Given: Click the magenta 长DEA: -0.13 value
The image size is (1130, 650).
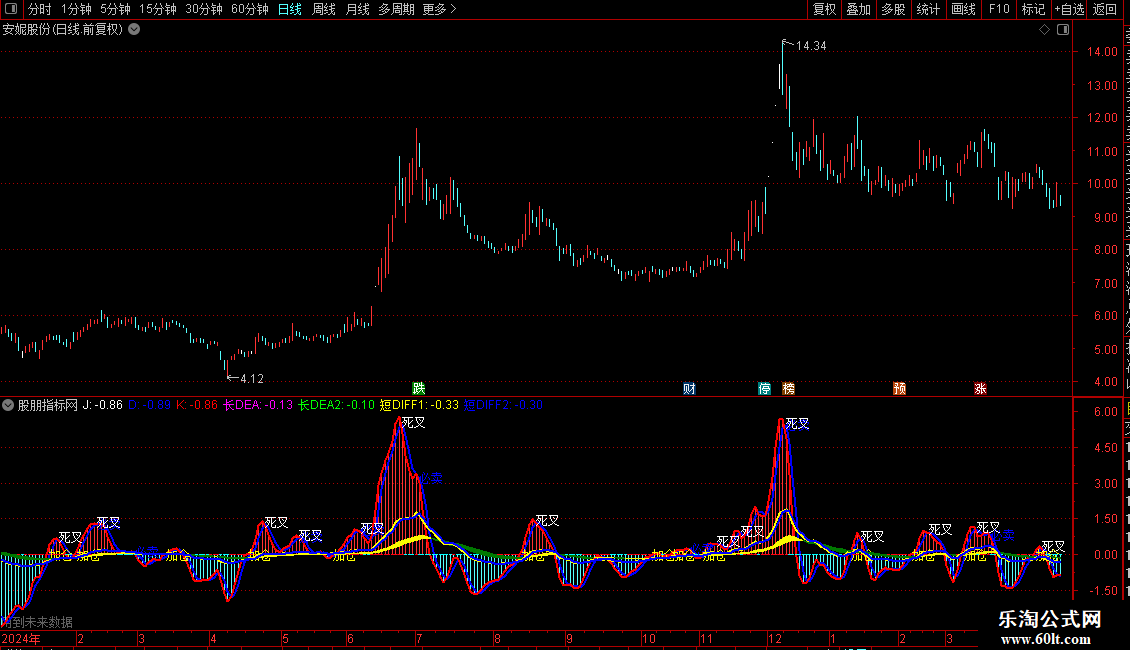Looking at the screenshot, I should click(x=258, y=405).
